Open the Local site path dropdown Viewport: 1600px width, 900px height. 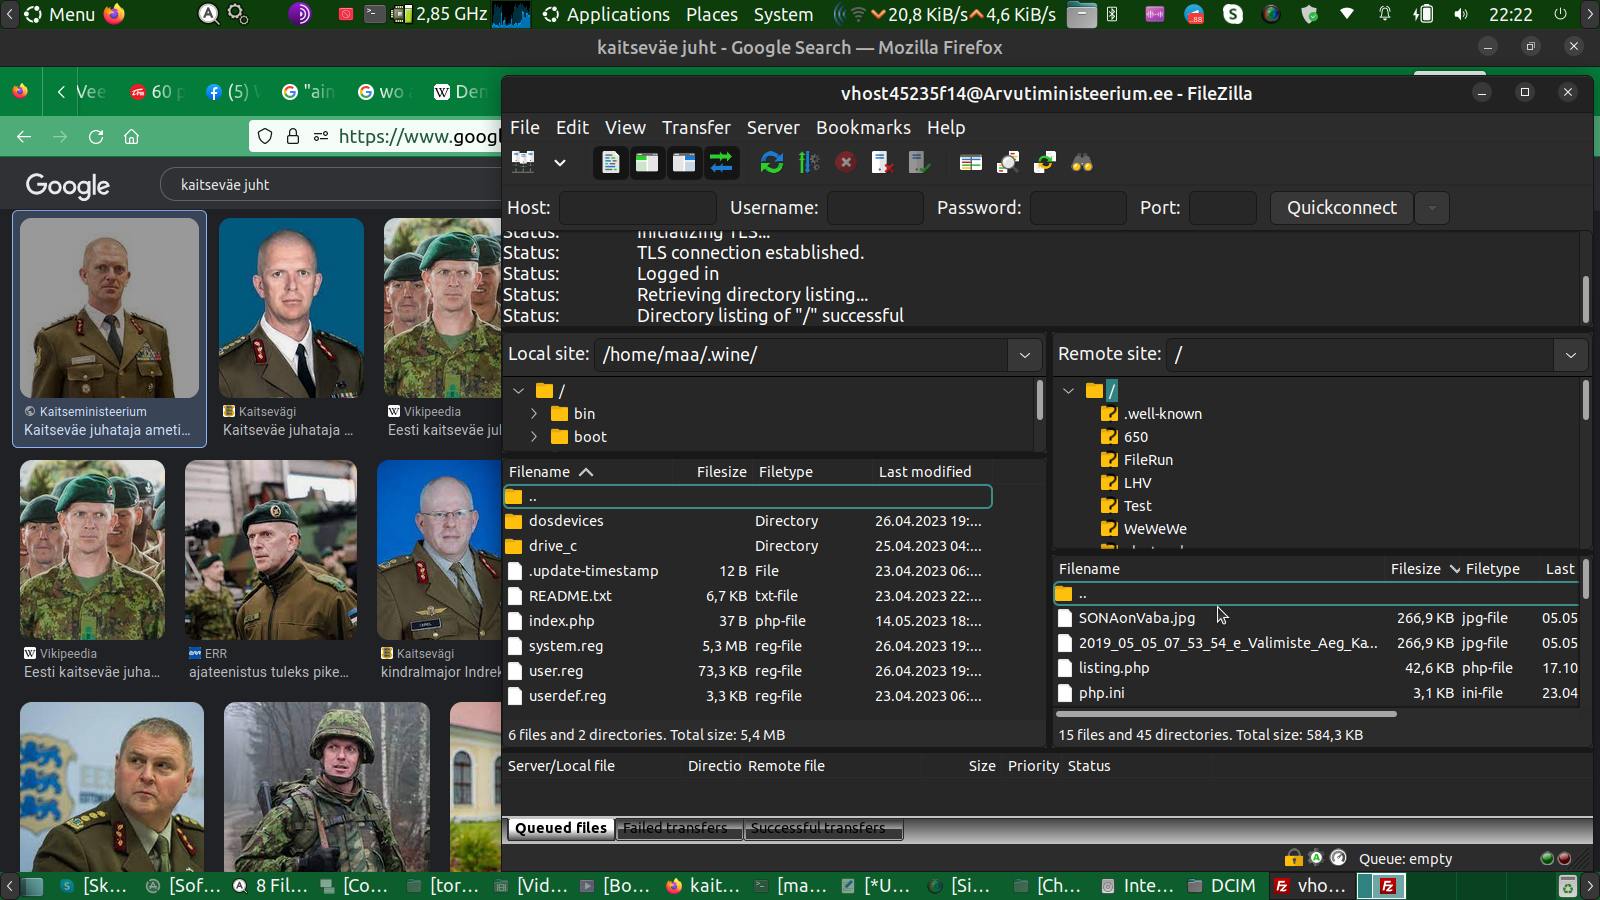point(1024,355)
